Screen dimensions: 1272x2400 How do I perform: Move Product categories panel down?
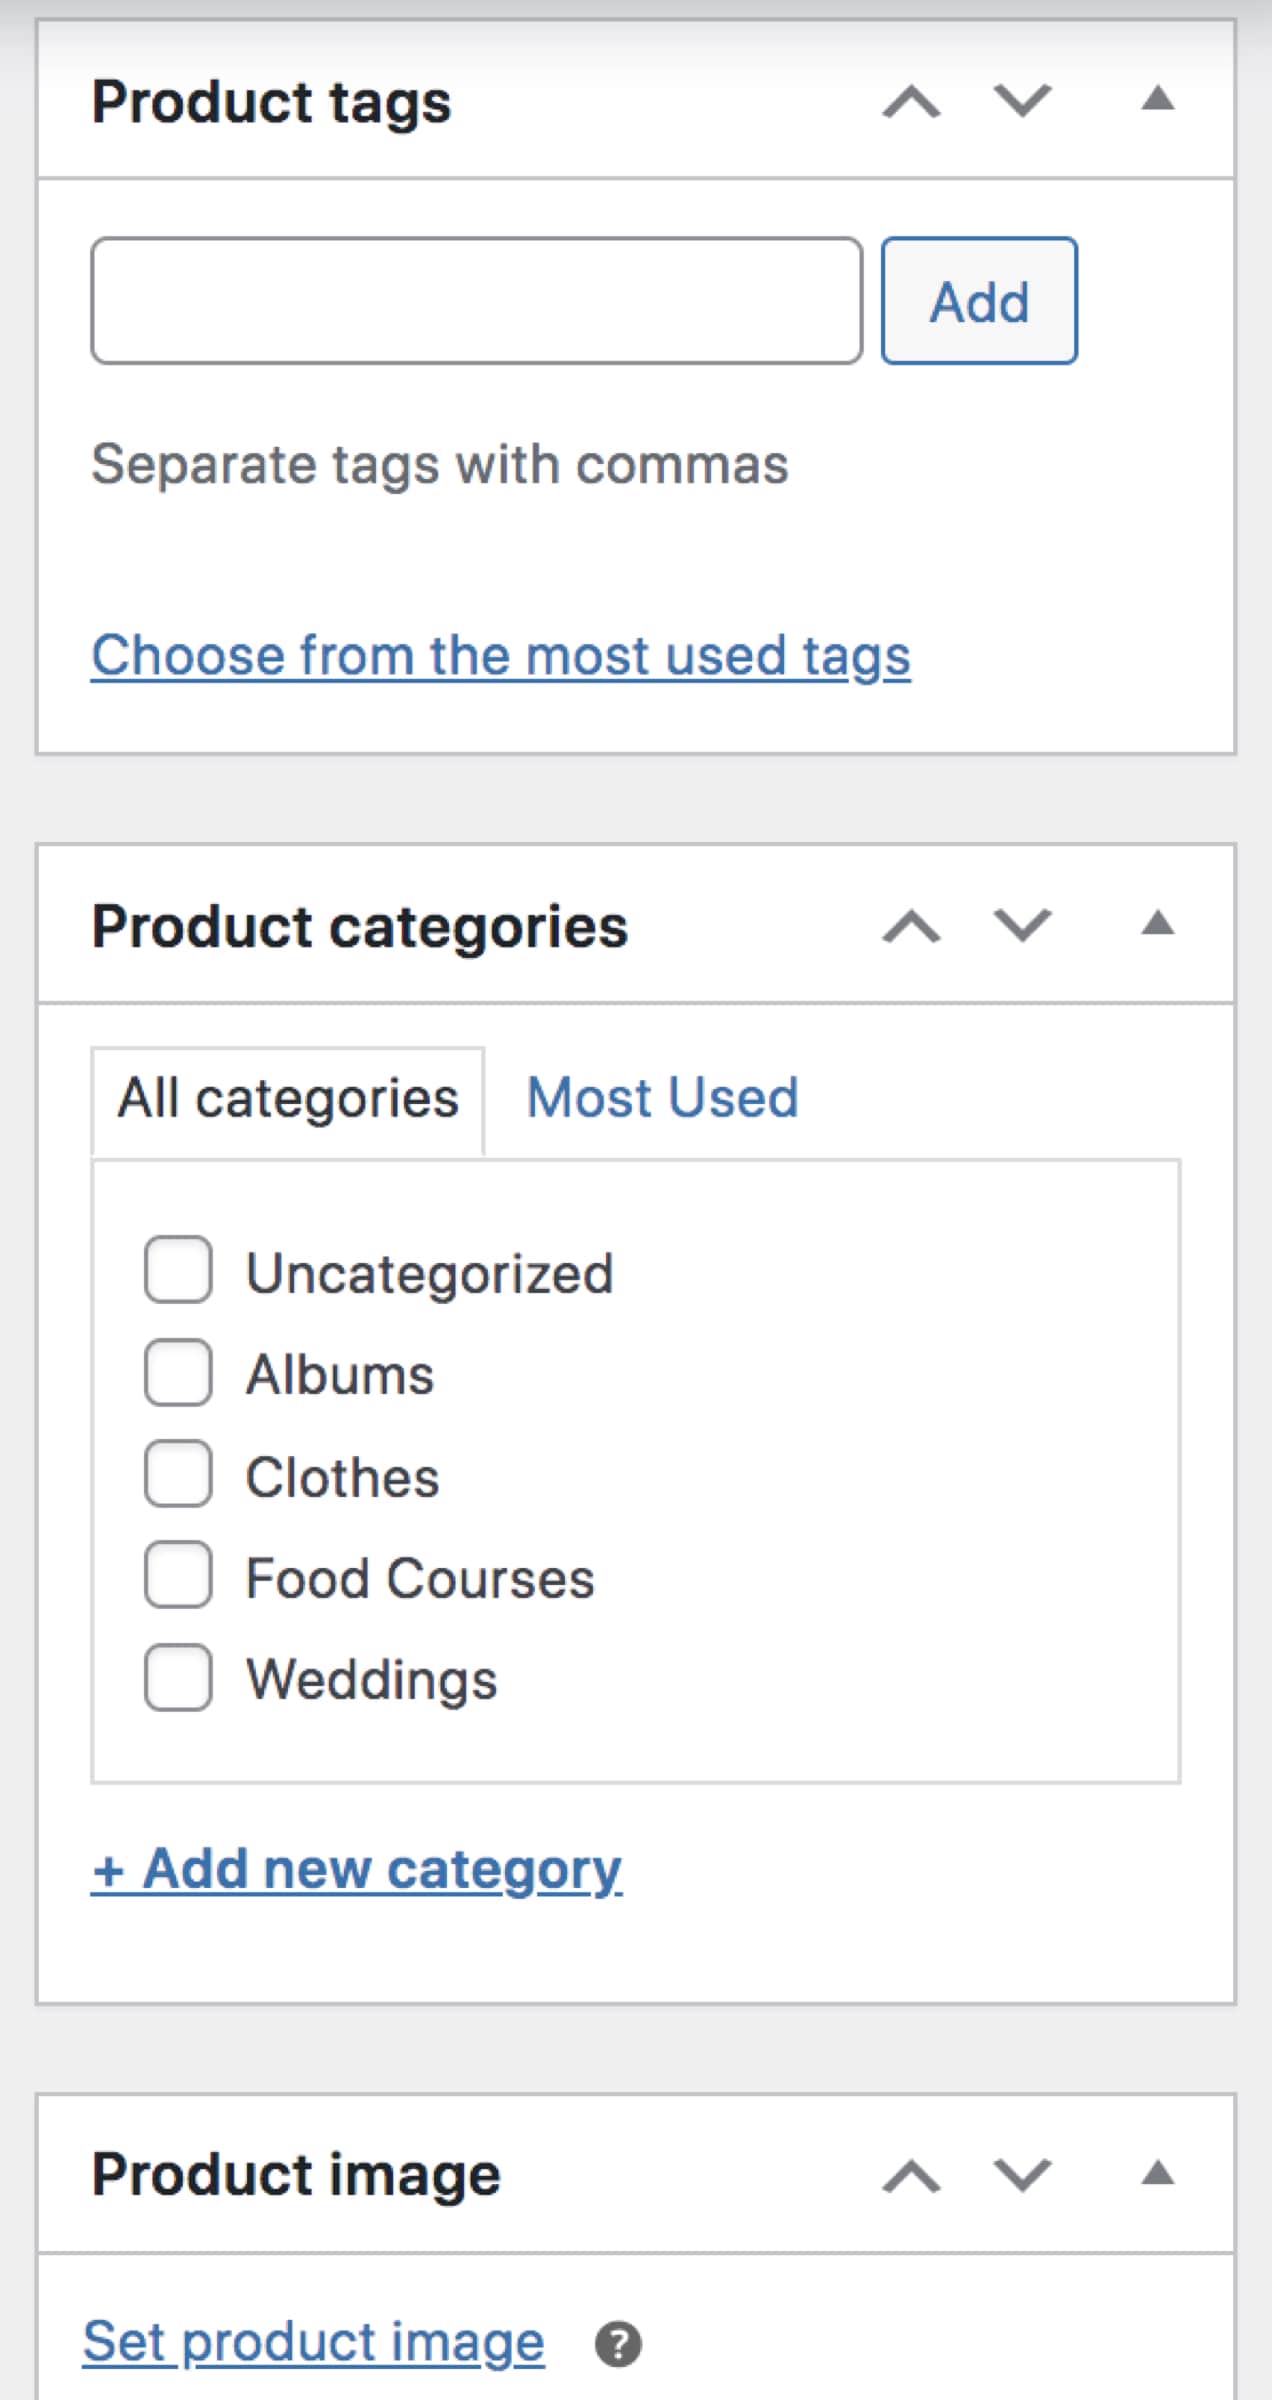pos(1022,926)
